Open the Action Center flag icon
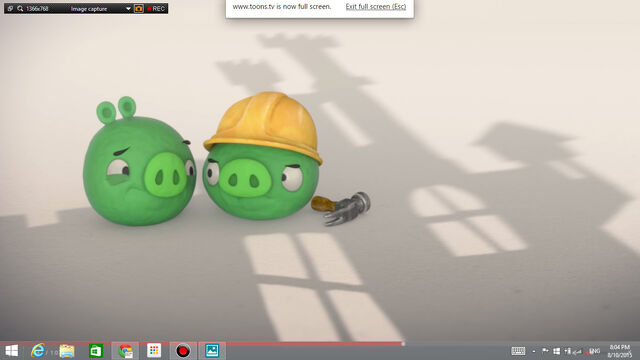 (x=545, y=351)
